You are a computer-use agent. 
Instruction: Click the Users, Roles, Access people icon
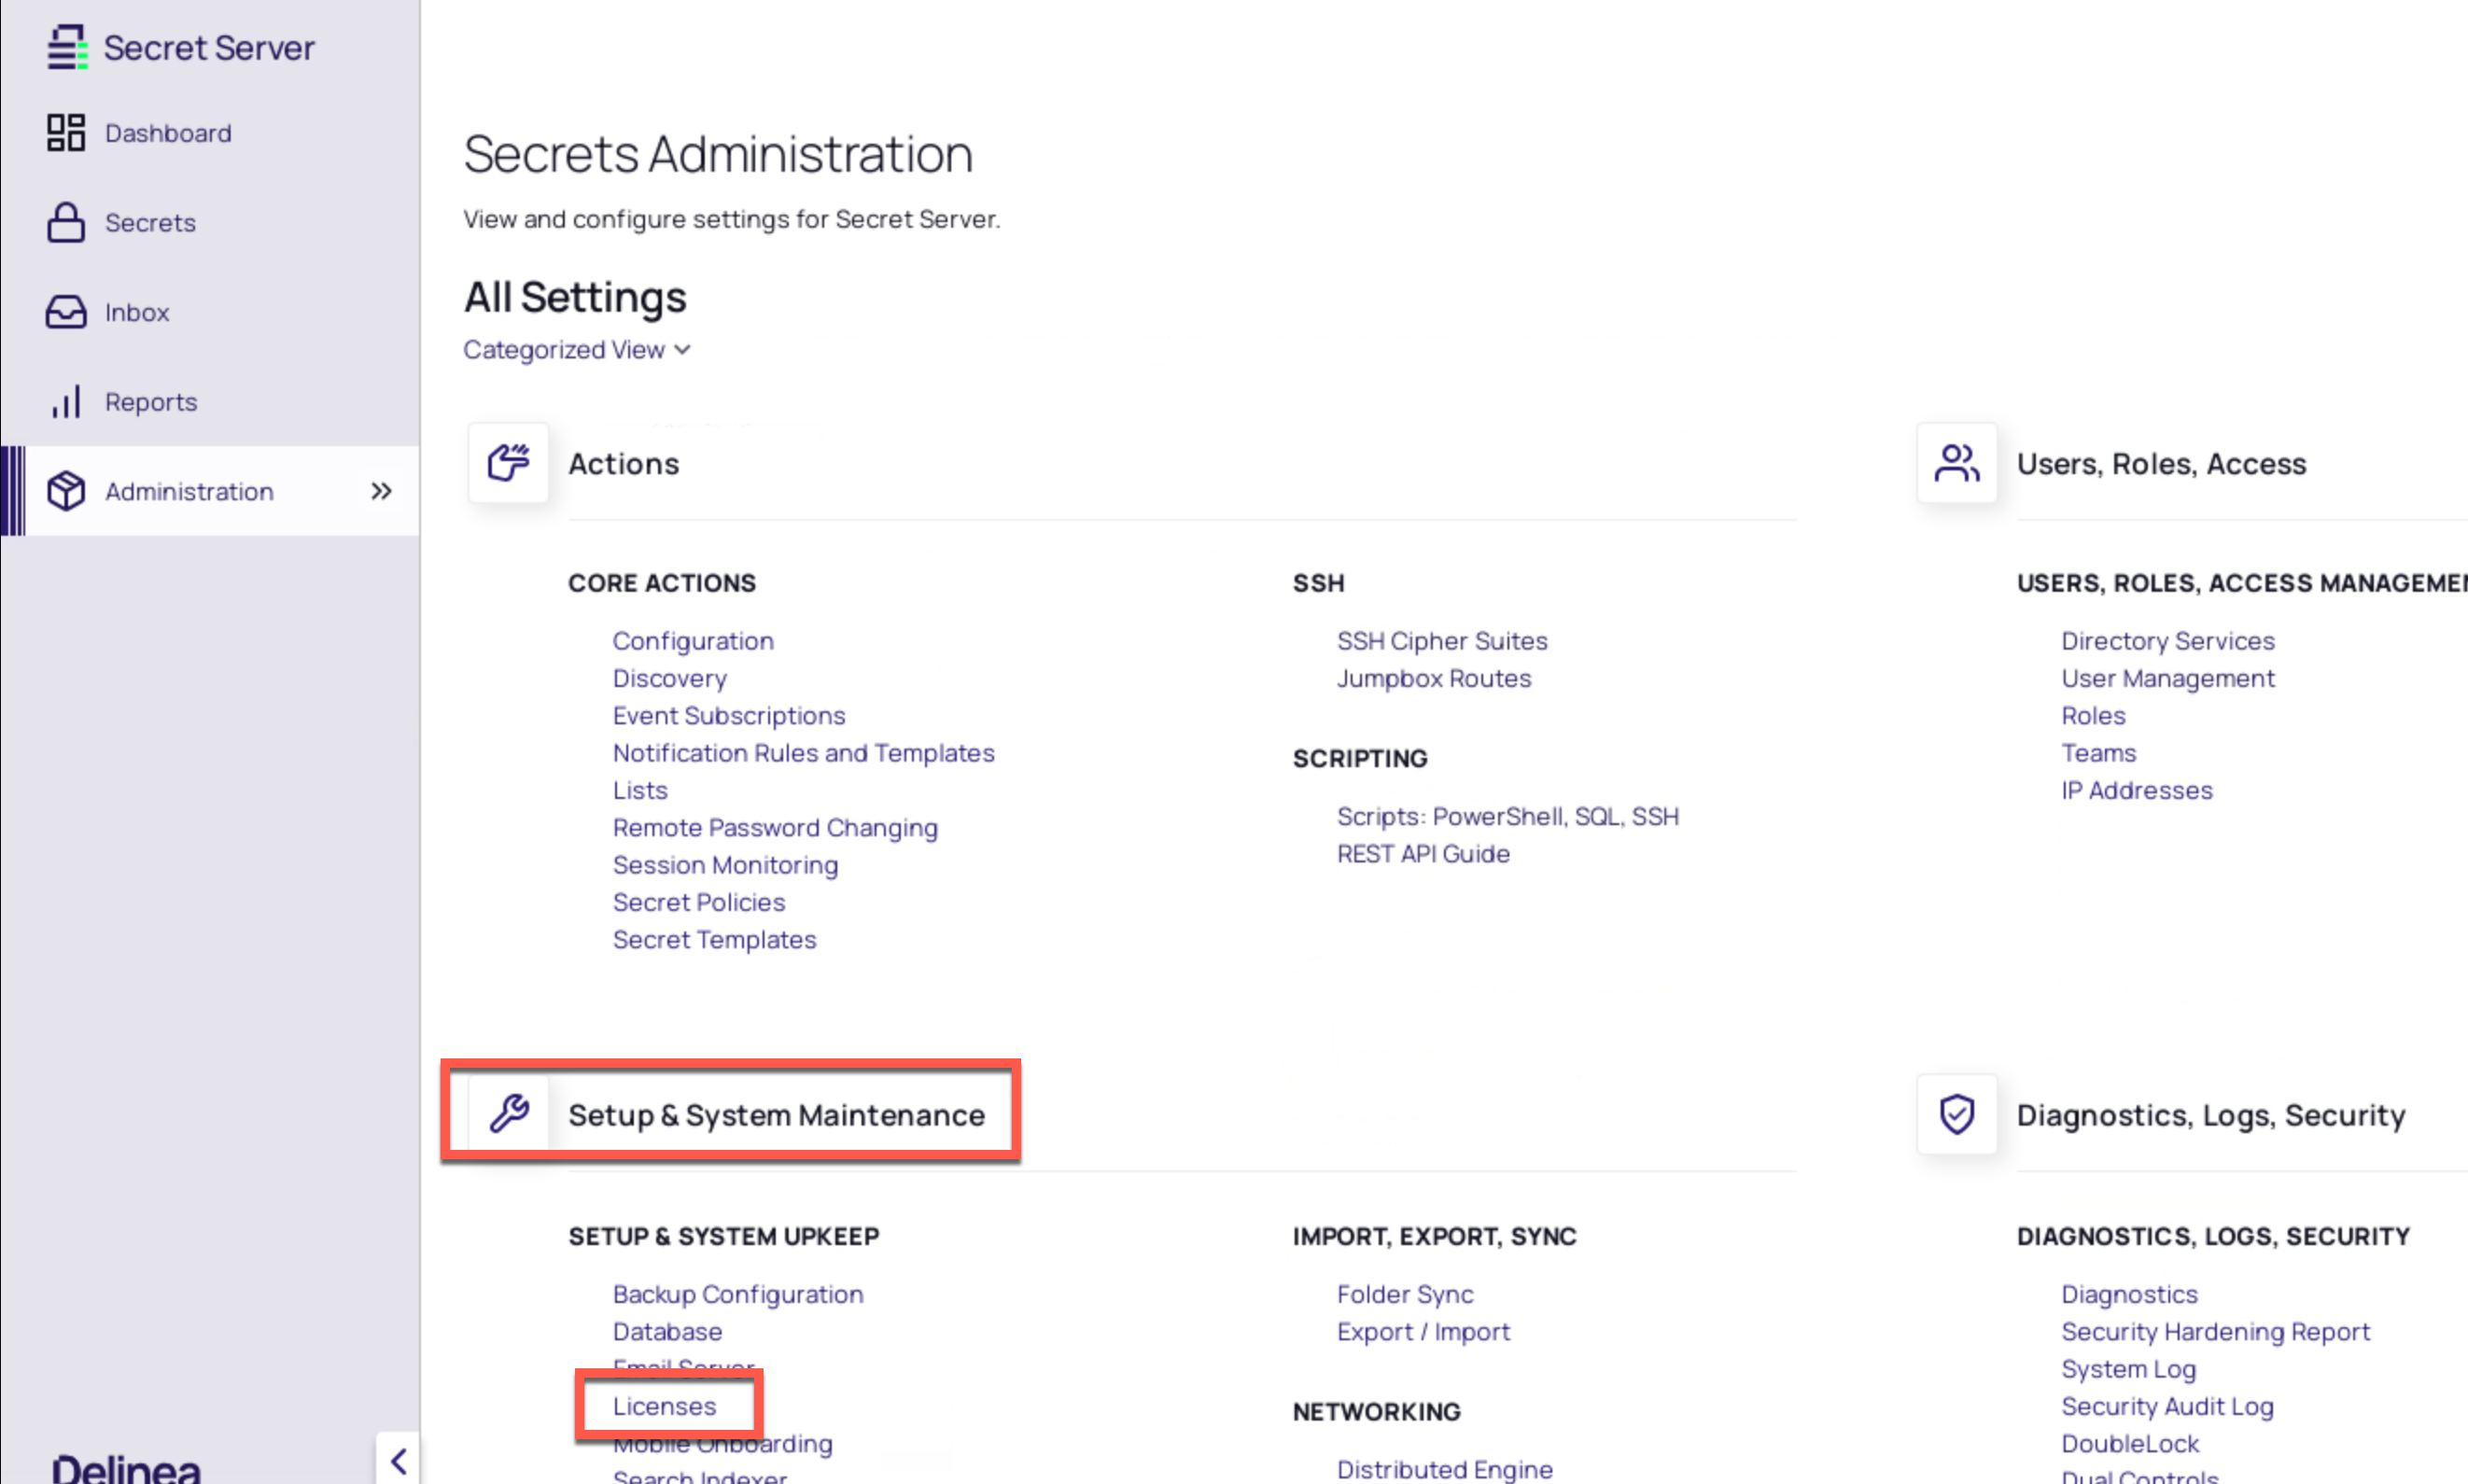[x=1956, y=463]
